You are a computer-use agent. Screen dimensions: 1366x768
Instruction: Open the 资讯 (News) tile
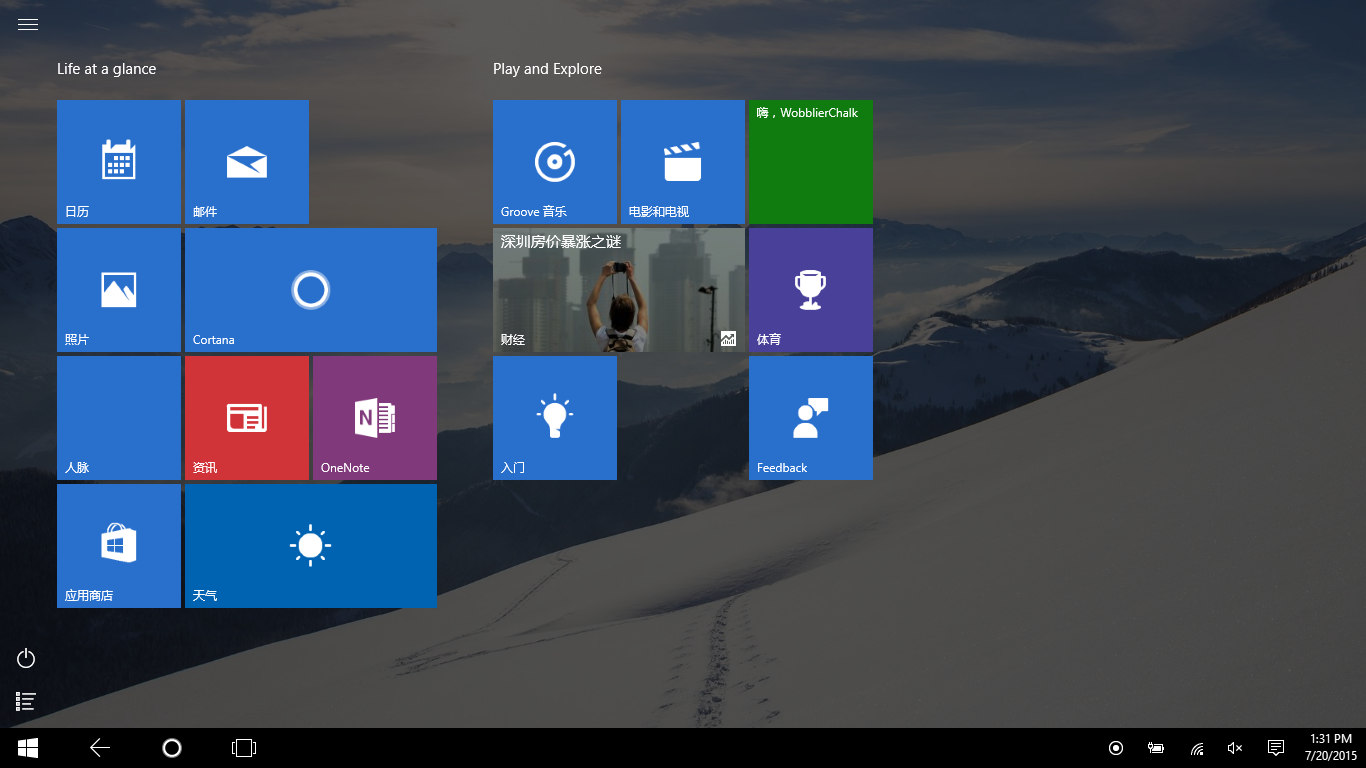246,417
